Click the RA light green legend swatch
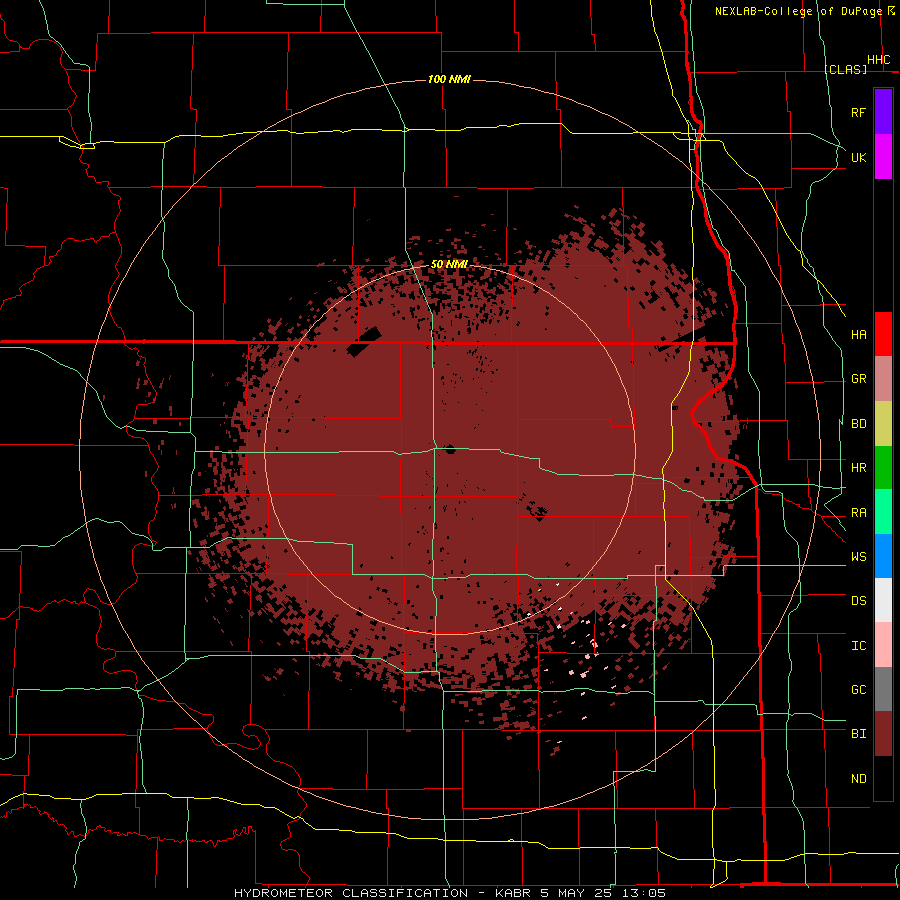Image resolution: width=900 pixels, height=900 pixels. click(883, 512)
